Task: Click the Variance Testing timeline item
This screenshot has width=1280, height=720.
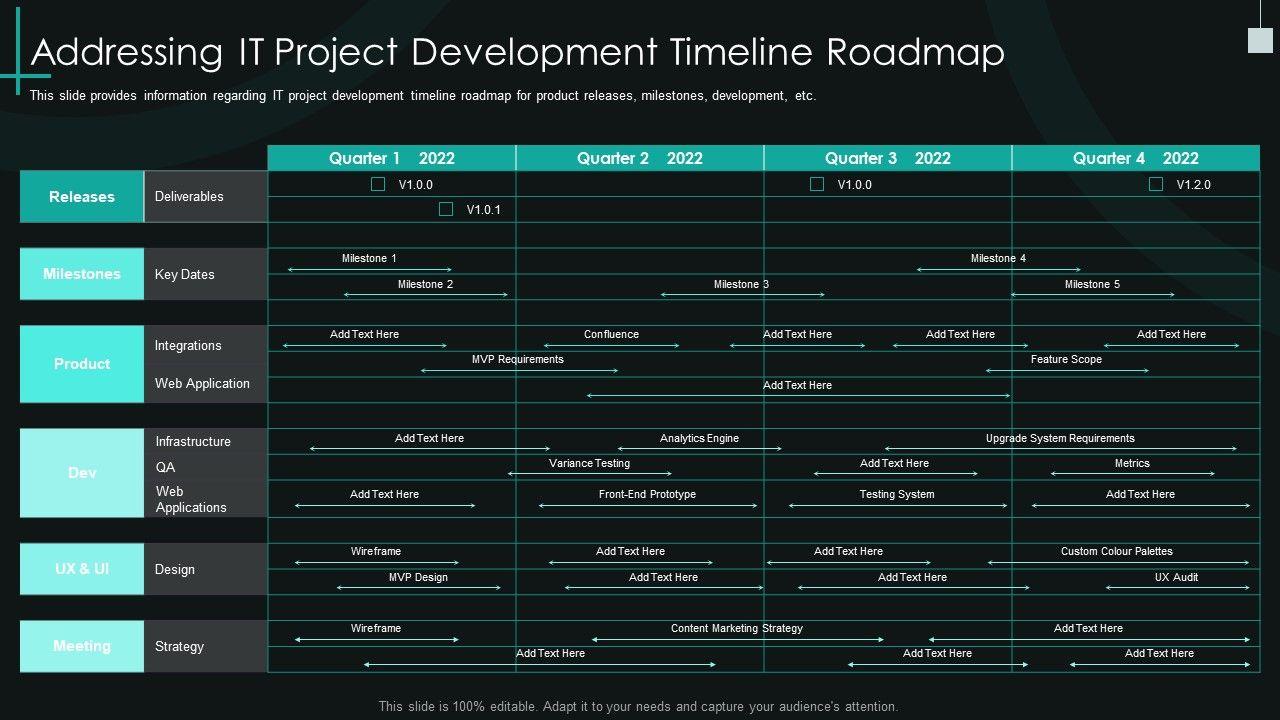Action: point(589,464)
